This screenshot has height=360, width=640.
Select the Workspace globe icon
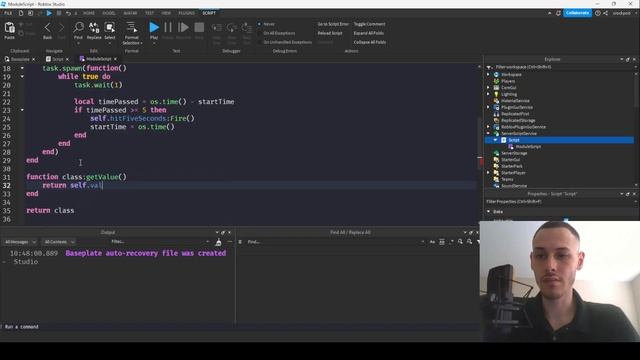[496, 75]
